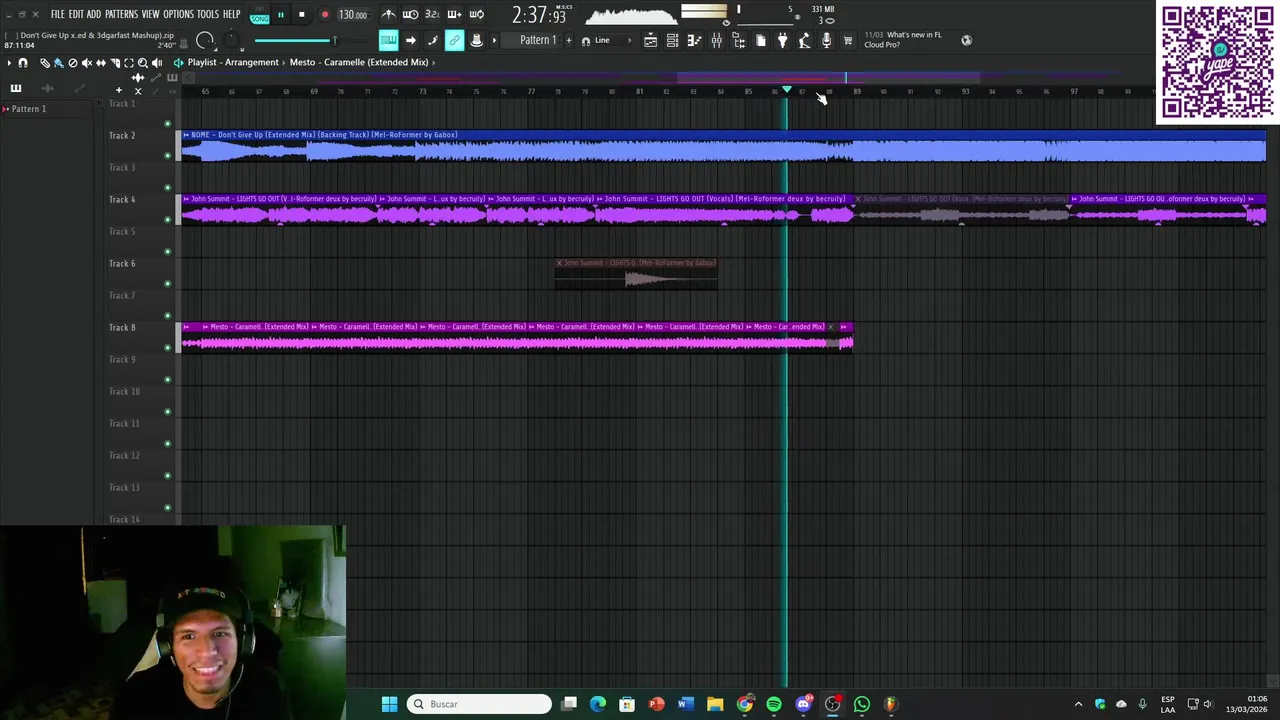Toggle the 3.2.1 countdown before recording

(432, 15)
